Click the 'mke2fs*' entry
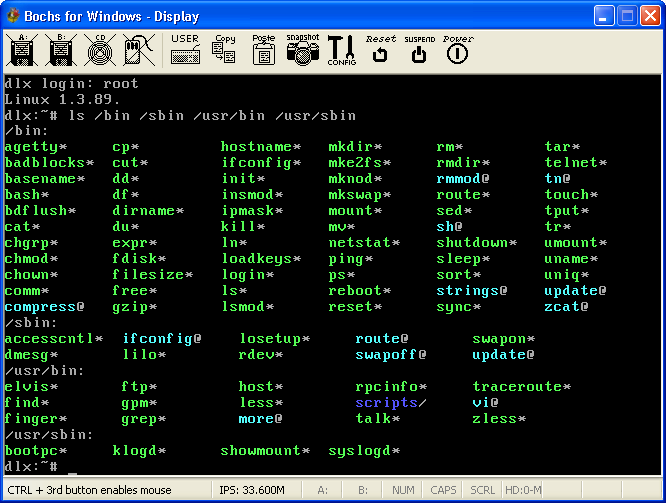The image size is (666, 503). pos(360,163)
